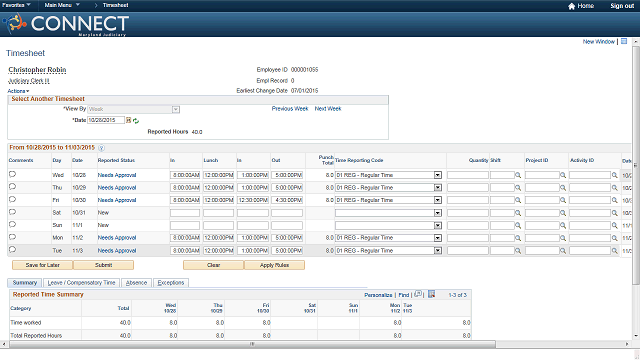Click the Submit button

point(103,265)
